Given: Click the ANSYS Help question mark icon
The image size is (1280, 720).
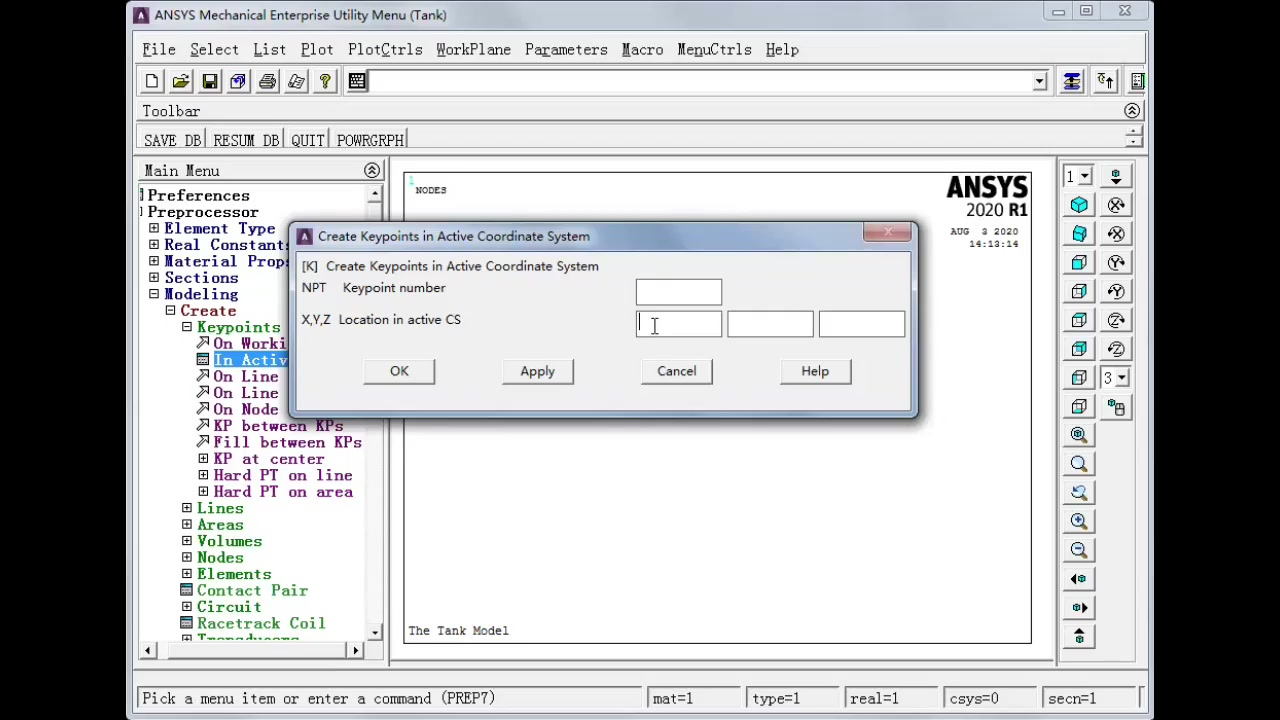Looking at the screenshot, I should click(x=325, y=81).
